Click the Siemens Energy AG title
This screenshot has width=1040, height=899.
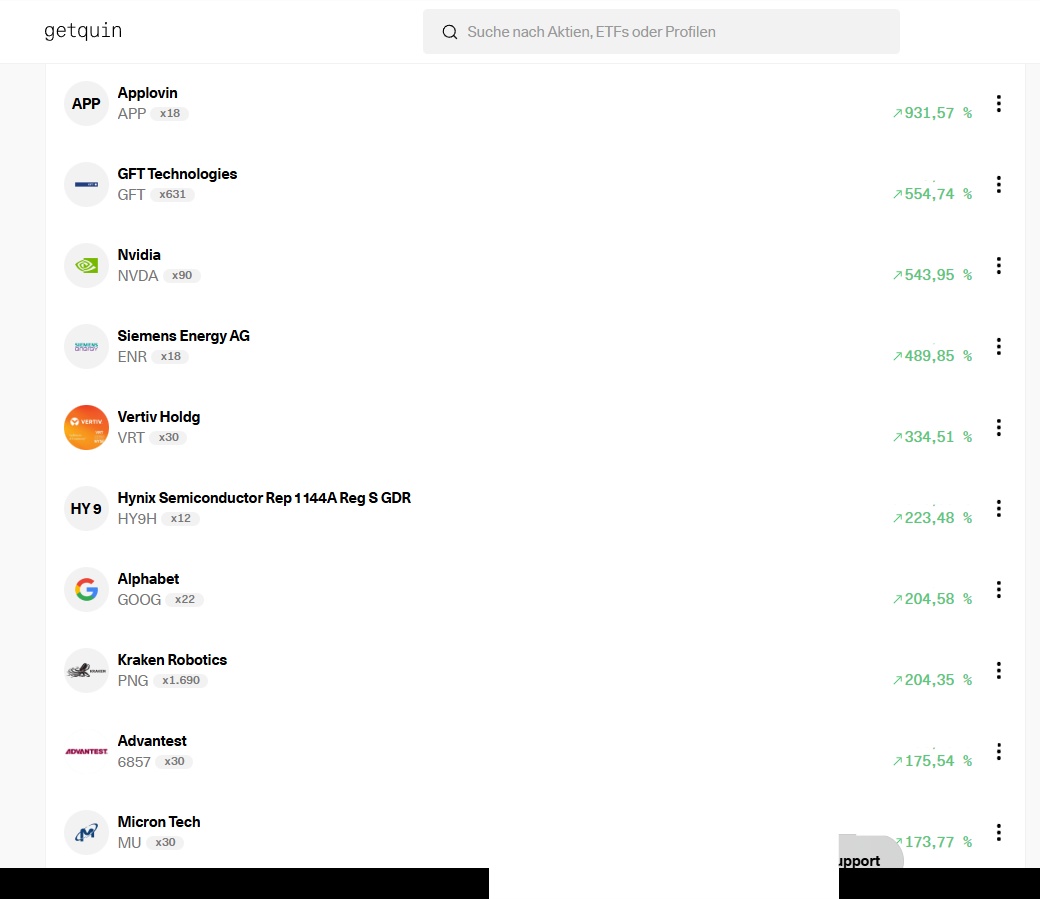click(183, 336)
